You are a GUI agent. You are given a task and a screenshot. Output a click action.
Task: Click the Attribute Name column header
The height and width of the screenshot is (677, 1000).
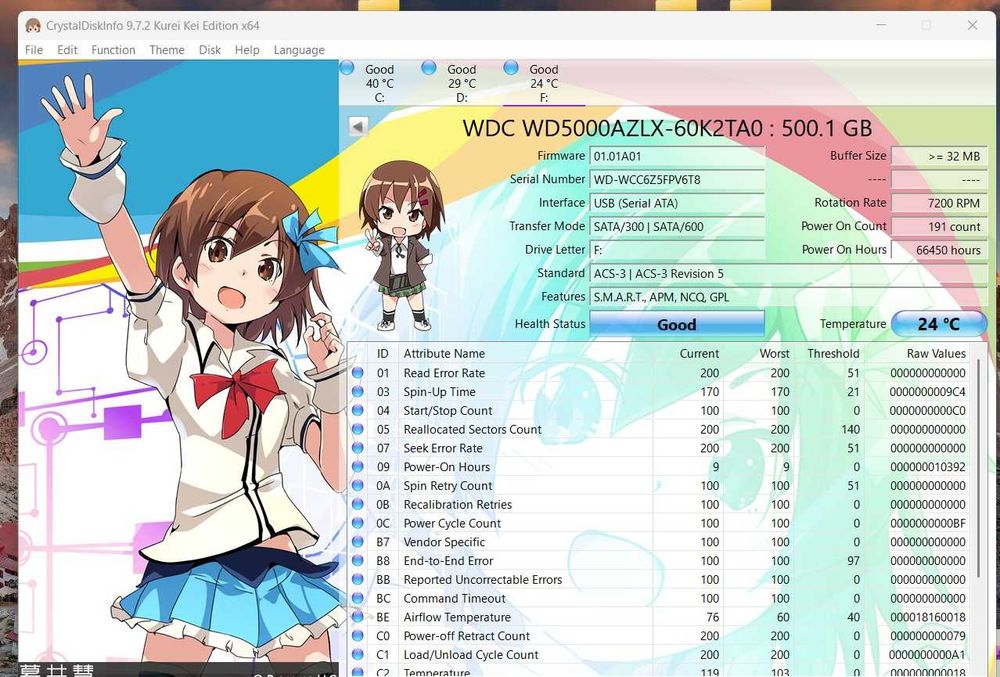(444, 354)
